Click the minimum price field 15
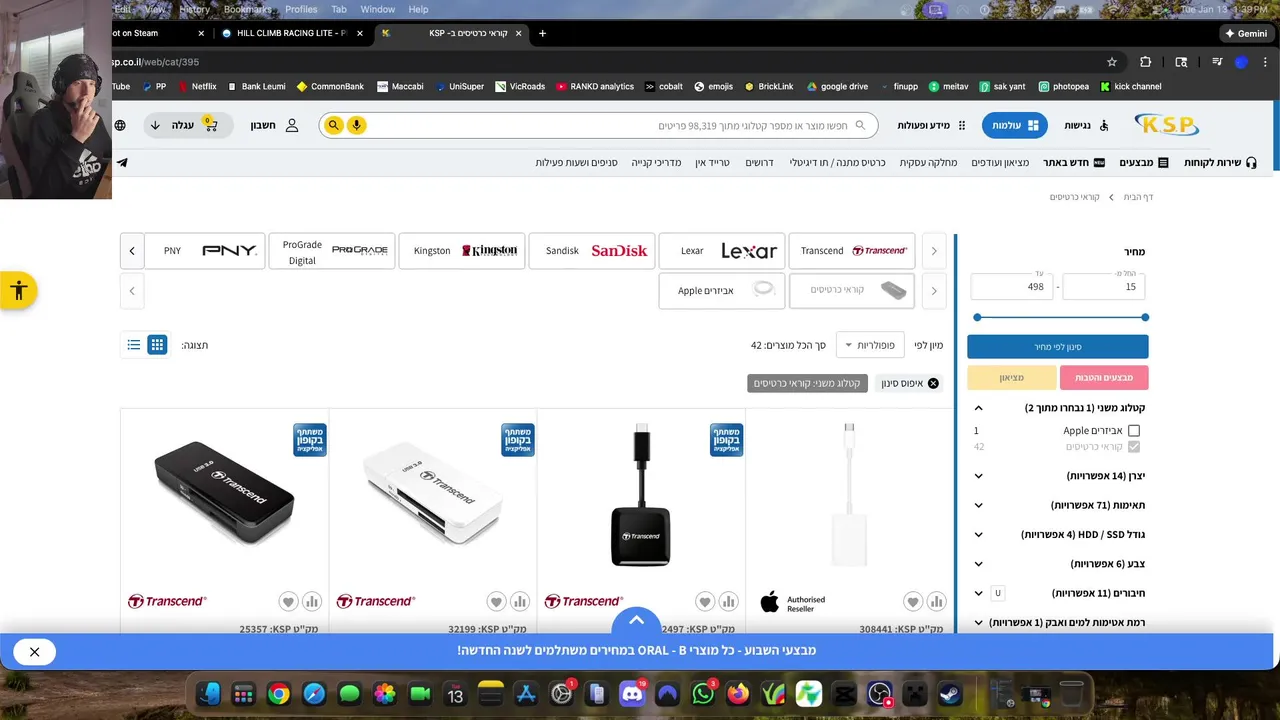Viewport: 1280px width, 720px height. (x=1104, y=287)
